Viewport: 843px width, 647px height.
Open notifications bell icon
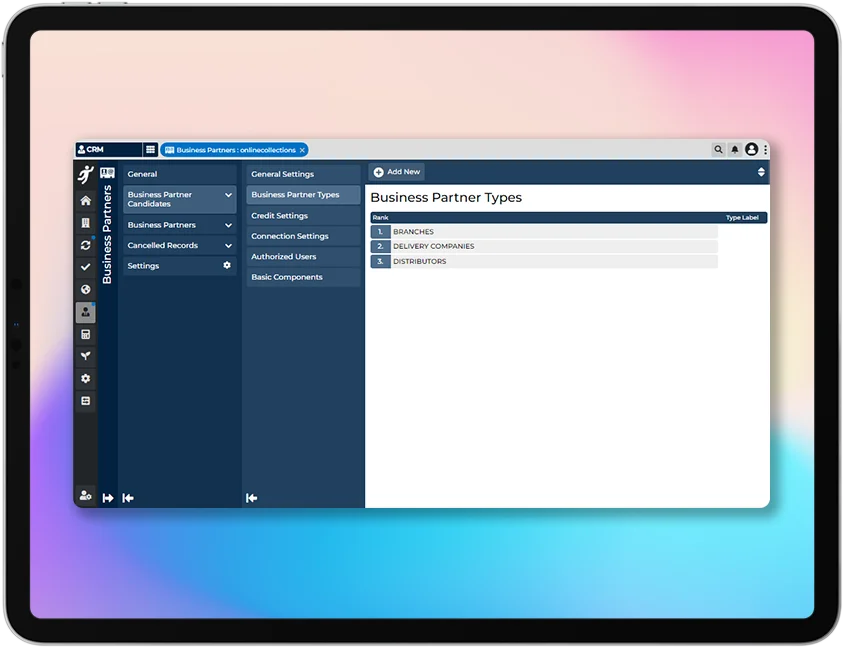pyautogui.click(x=735, y=150)
